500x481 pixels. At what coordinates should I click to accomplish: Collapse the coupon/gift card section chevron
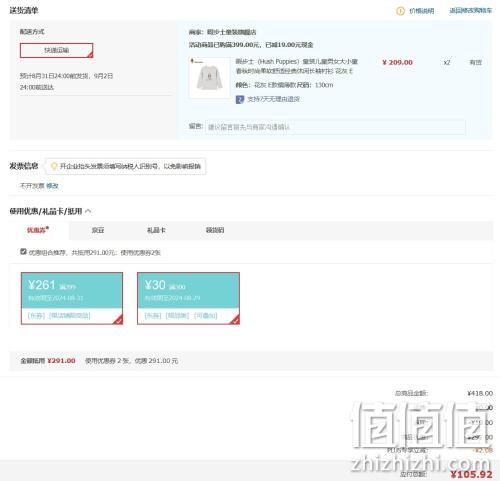(x=88, y=211)
